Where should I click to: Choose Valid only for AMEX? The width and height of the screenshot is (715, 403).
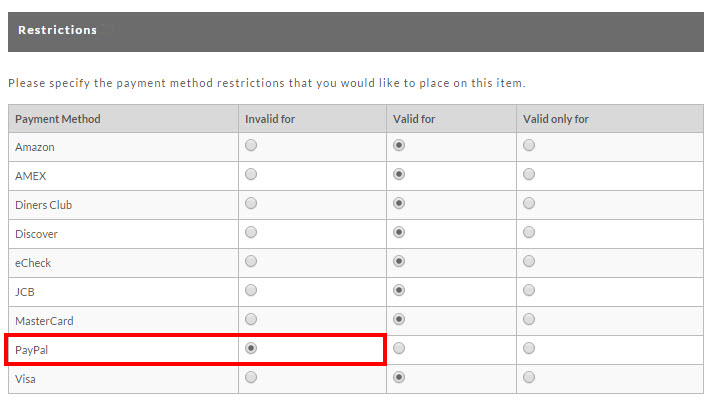[529, 174]
